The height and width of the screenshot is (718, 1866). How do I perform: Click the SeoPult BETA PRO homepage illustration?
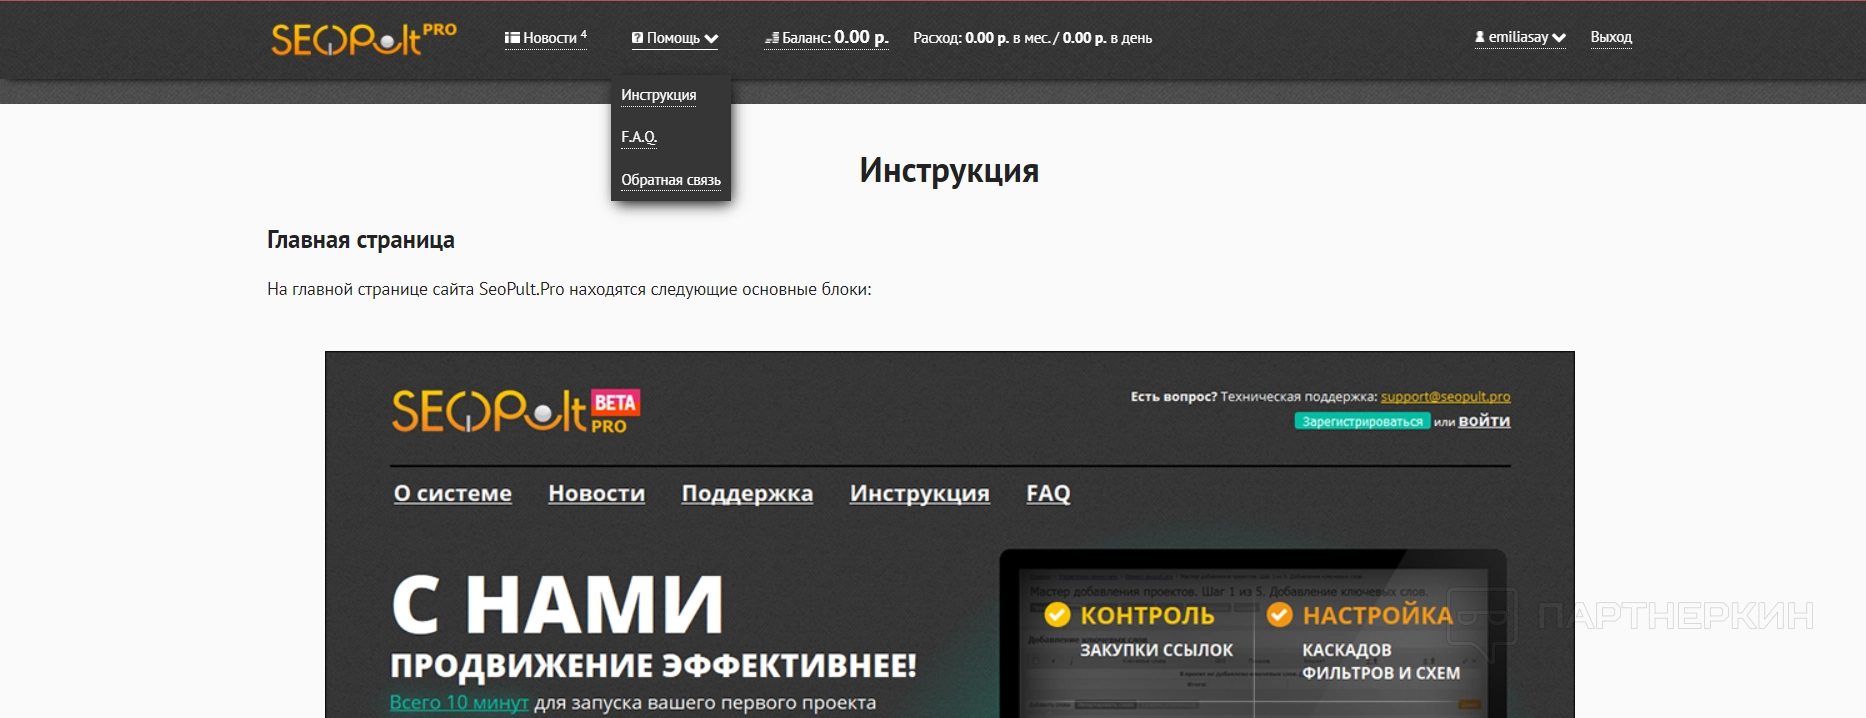949,534
